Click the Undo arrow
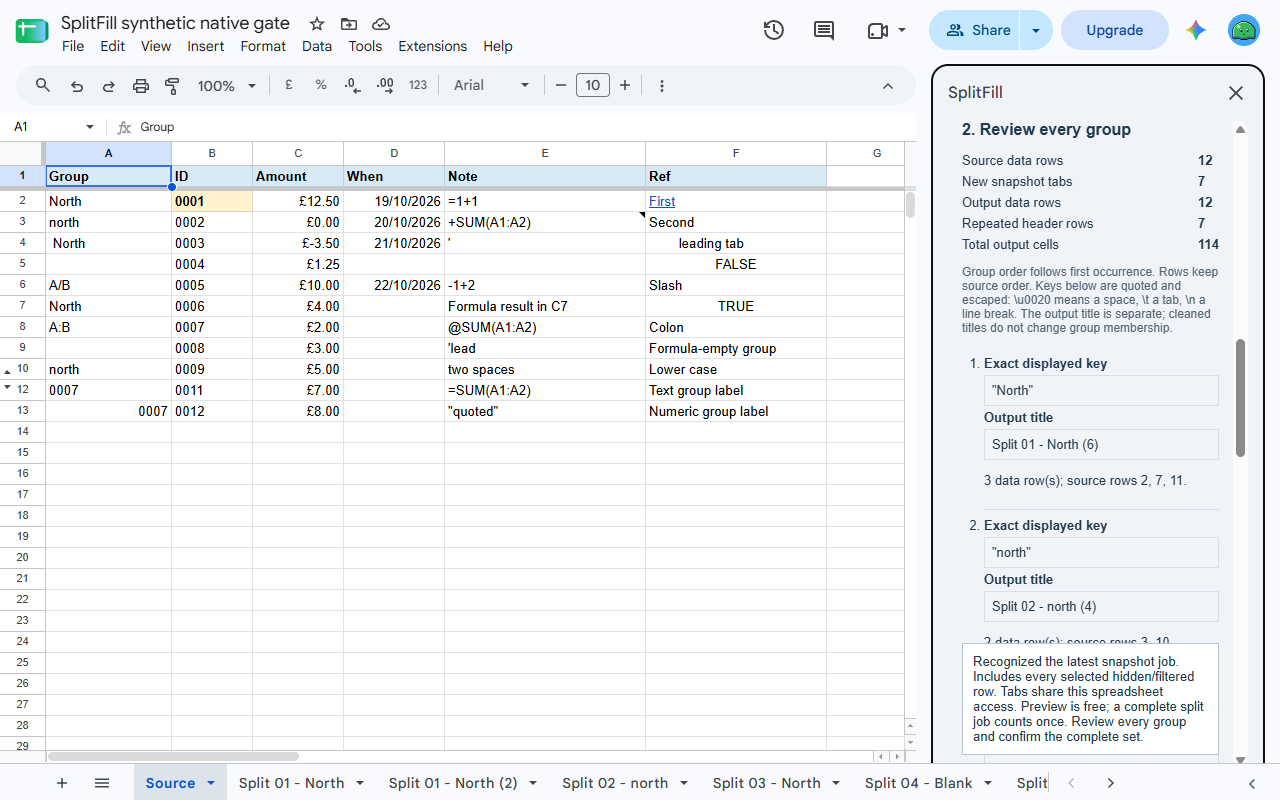Viewport: 1280px width, 800px height. tap(77, 86)
